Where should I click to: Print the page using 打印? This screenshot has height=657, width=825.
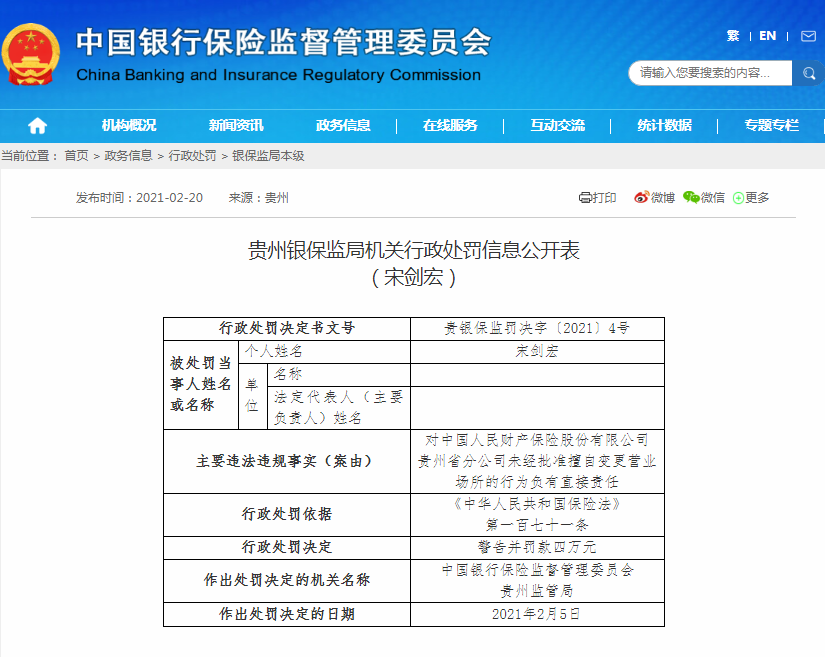(x=598, y=198)
